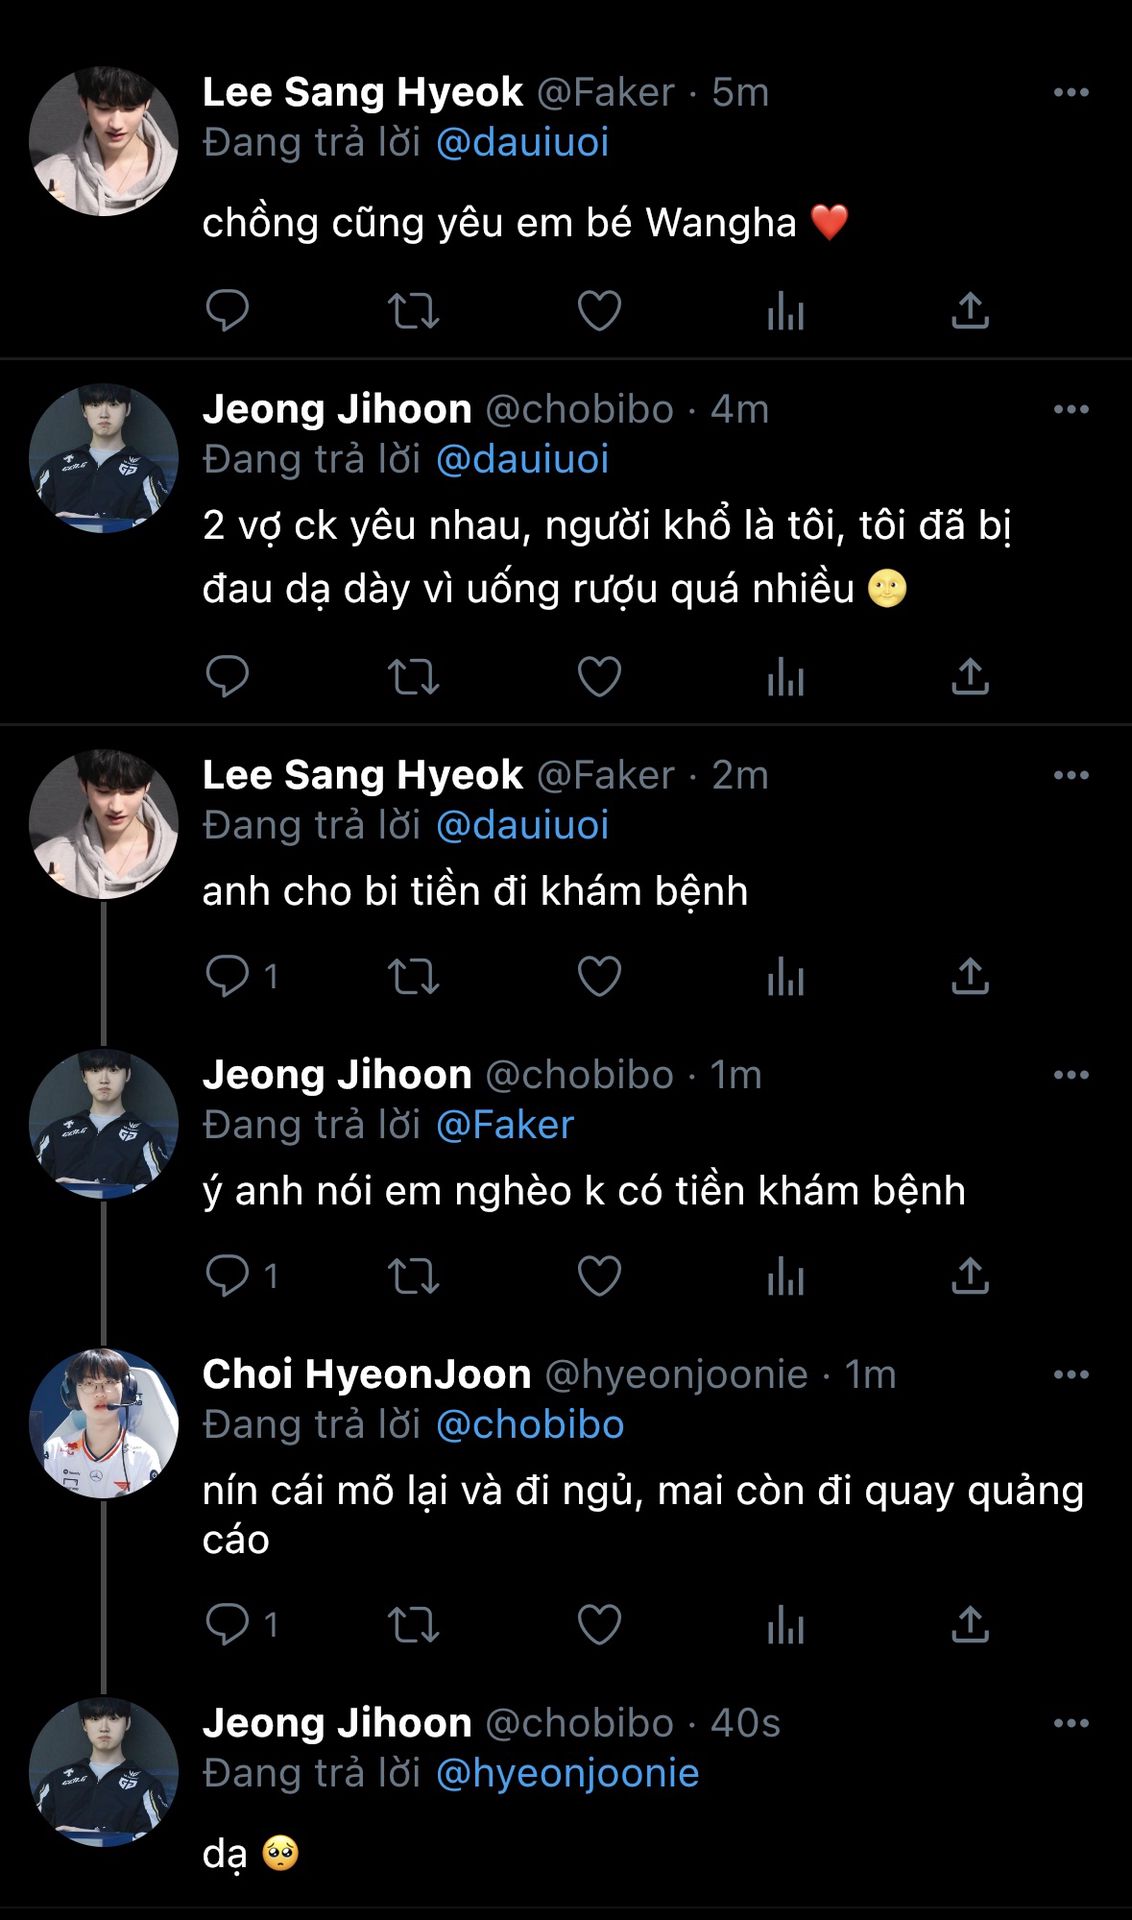Like Faker's 'chồng cũng yêu em bé' tweet
1132x1920 pixels.
599,311
